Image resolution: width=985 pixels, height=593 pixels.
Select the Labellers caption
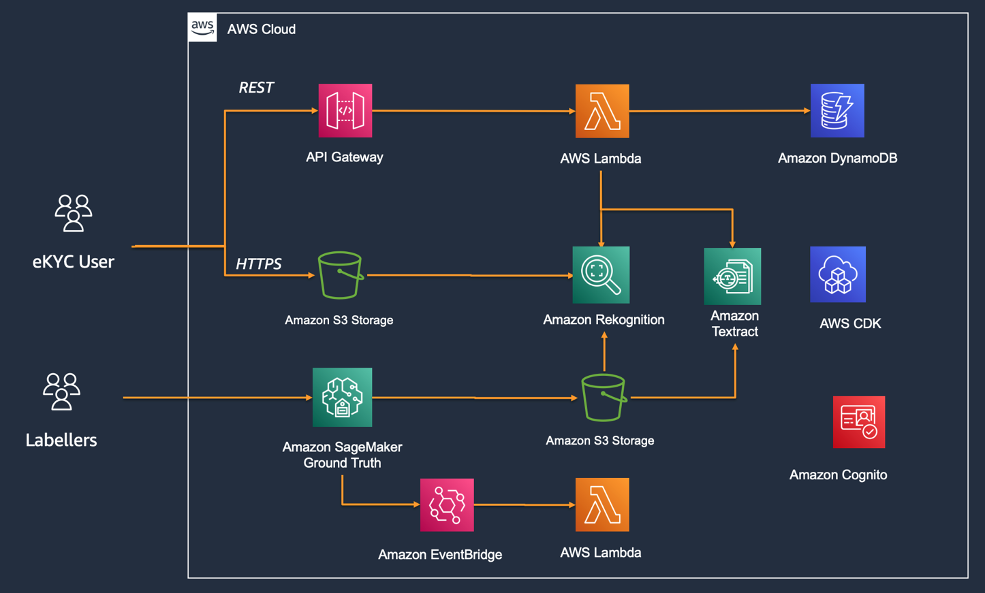click(x=62, y=440)
